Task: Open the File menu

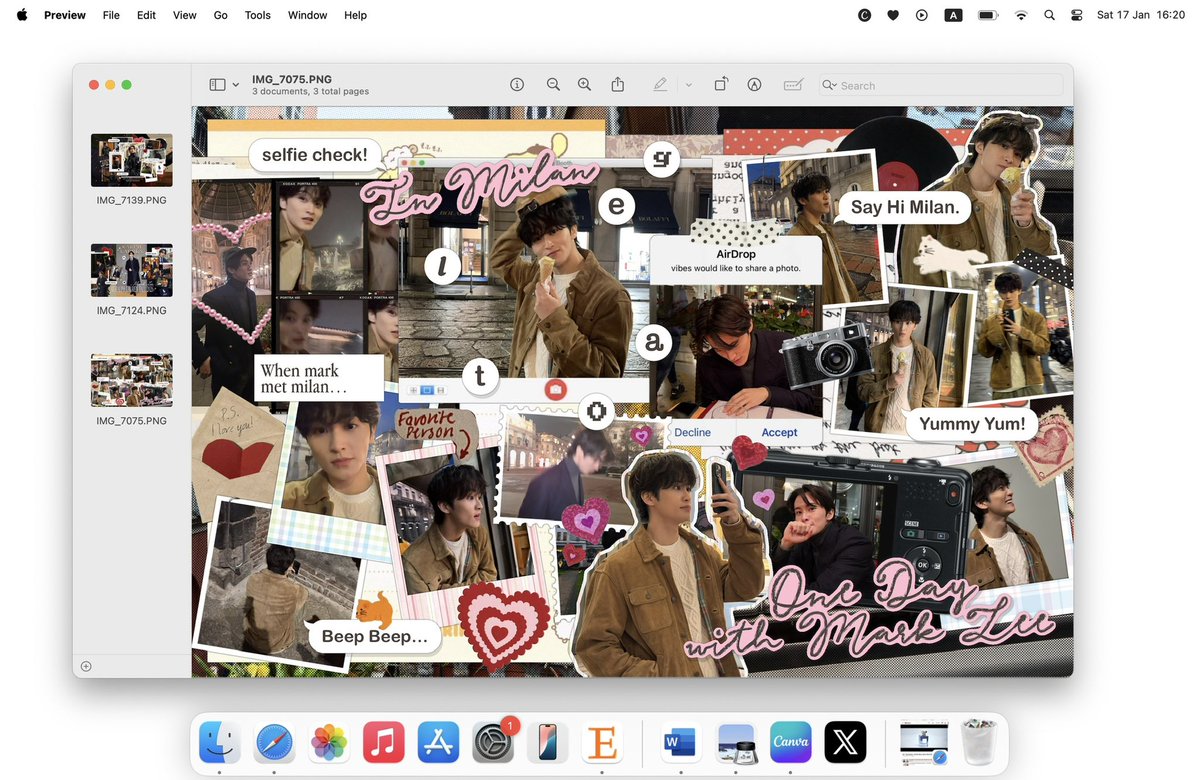Action: point(112,15)
